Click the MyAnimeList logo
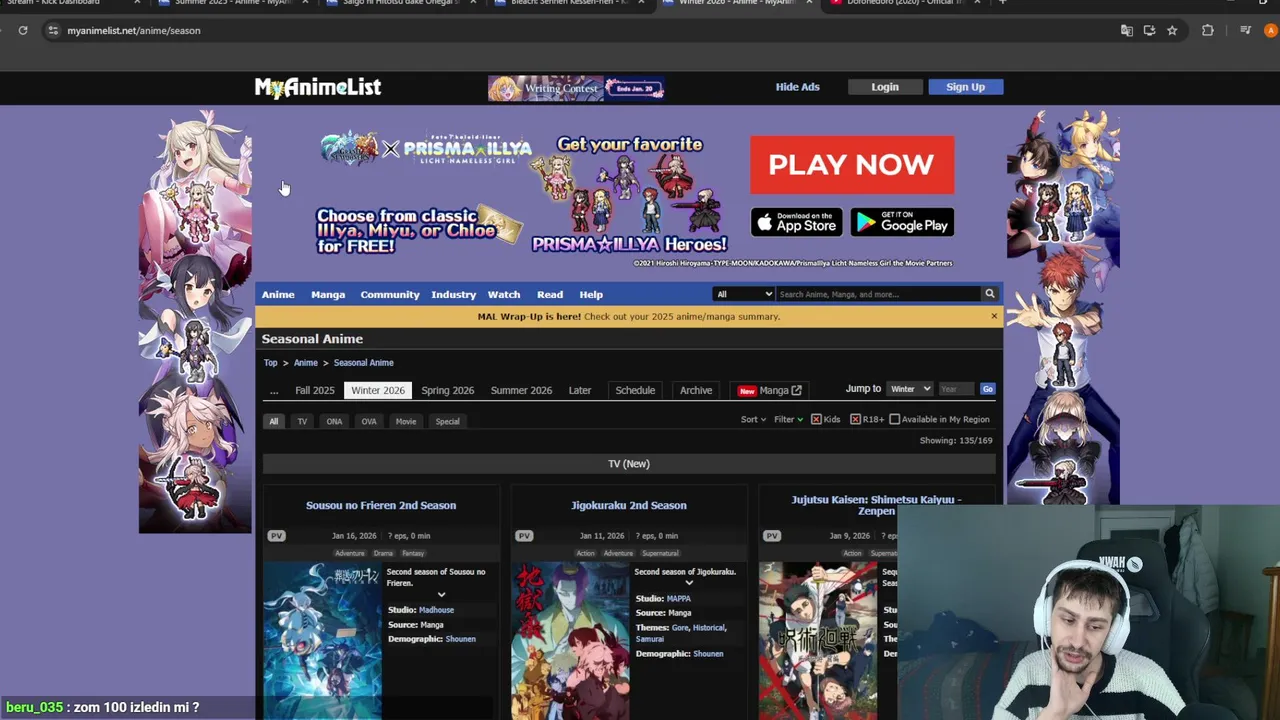Viewport: 1280px width, 720px height. click(x=318, y=88)
